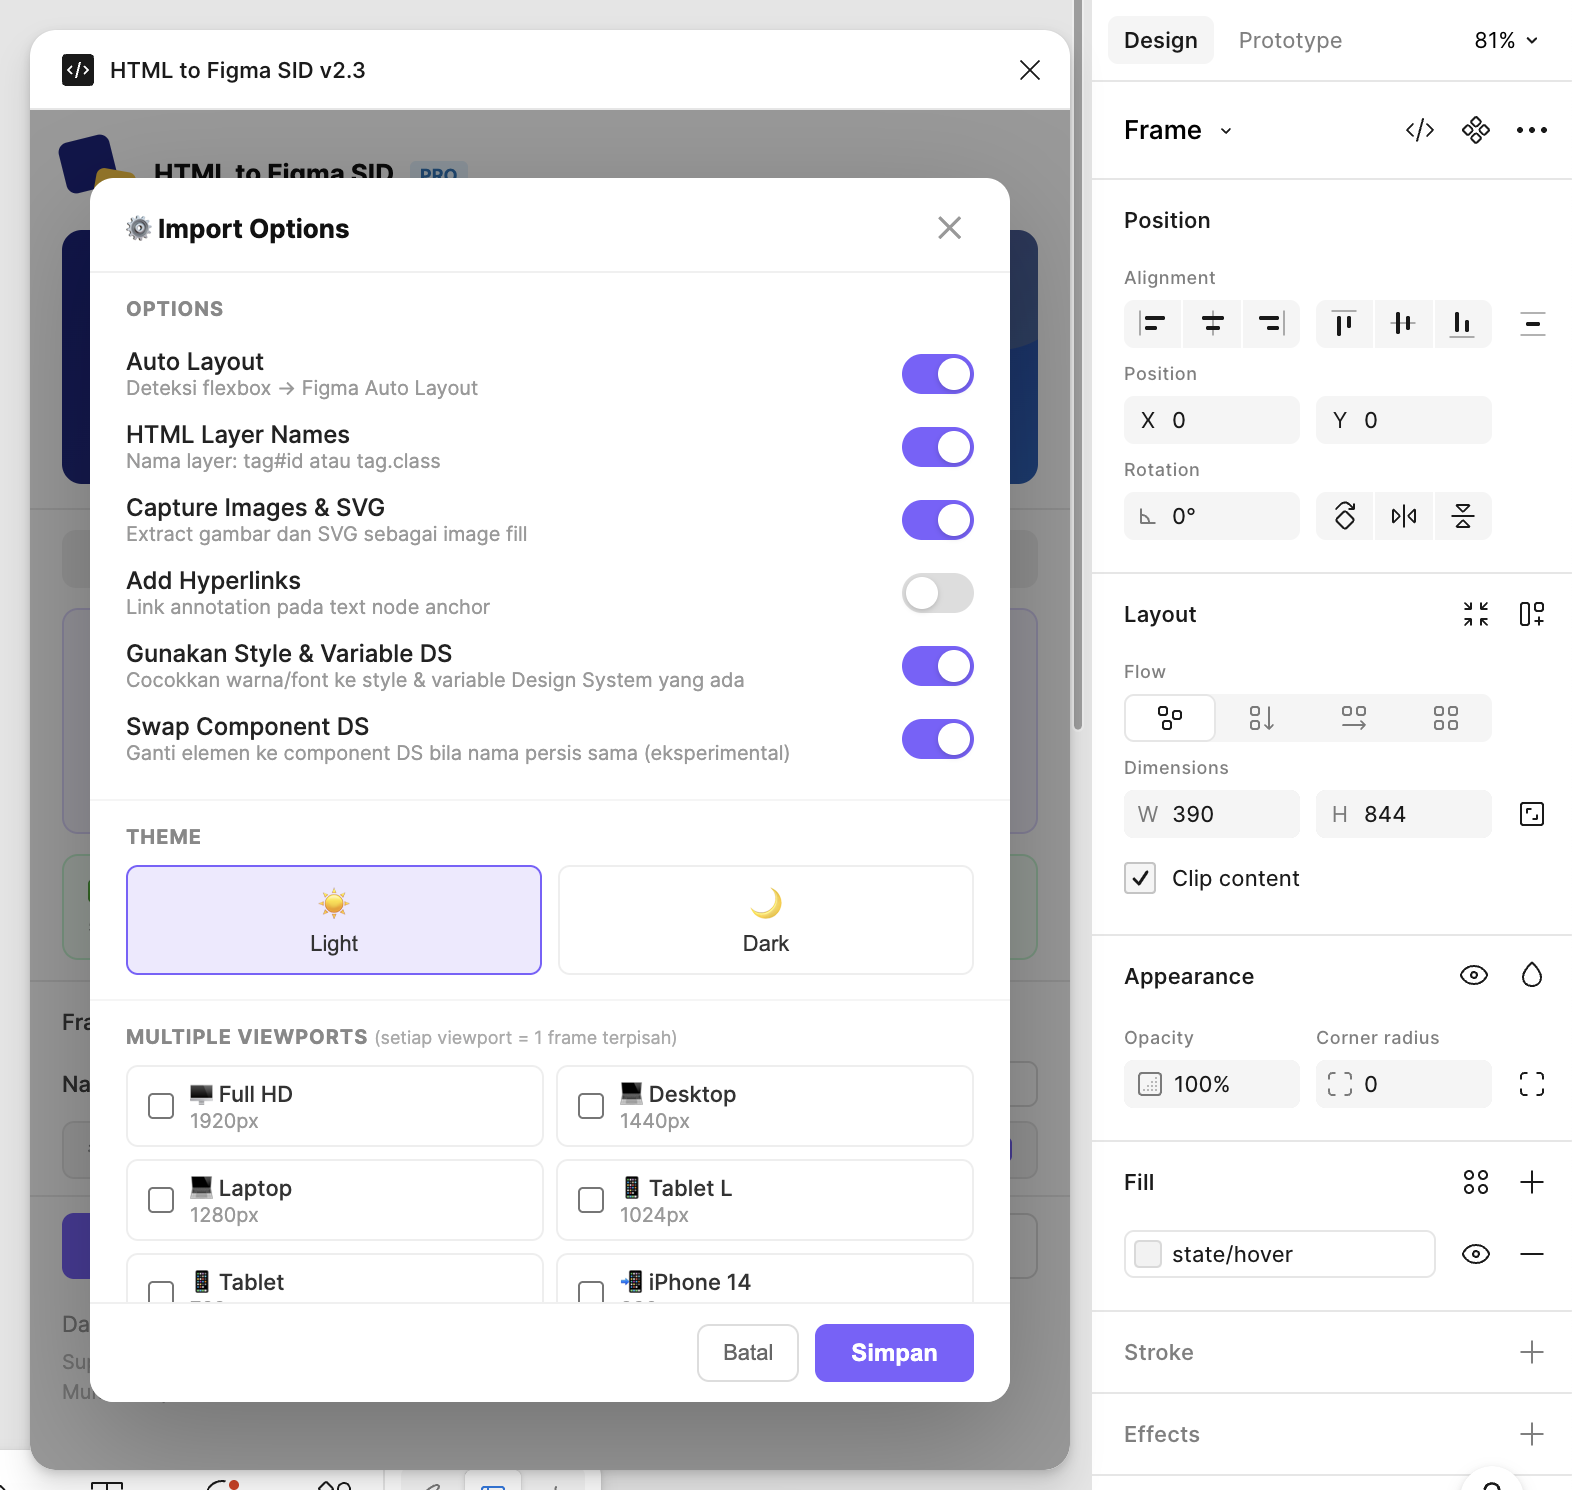Click the state/hover fill color swatch
The width and height of the screenshot is (1572, 1490).
pos(1148,1254)
